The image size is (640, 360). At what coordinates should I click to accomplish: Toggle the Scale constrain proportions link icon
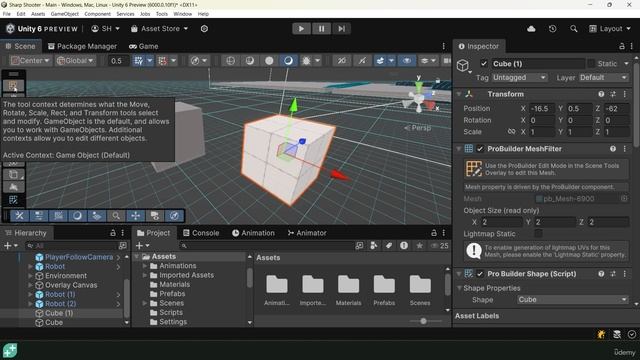pos(511,132)
